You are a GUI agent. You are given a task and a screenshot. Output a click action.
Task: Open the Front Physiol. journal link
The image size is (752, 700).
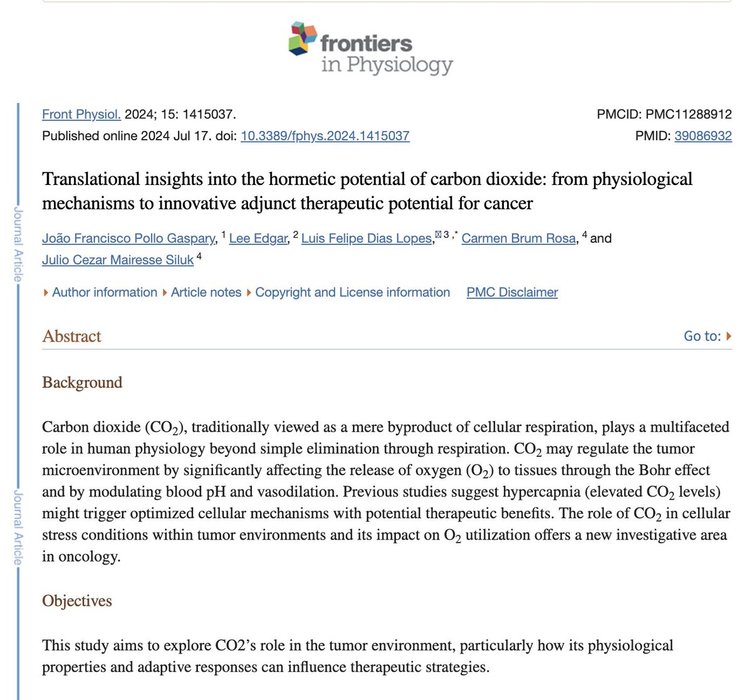82,114
